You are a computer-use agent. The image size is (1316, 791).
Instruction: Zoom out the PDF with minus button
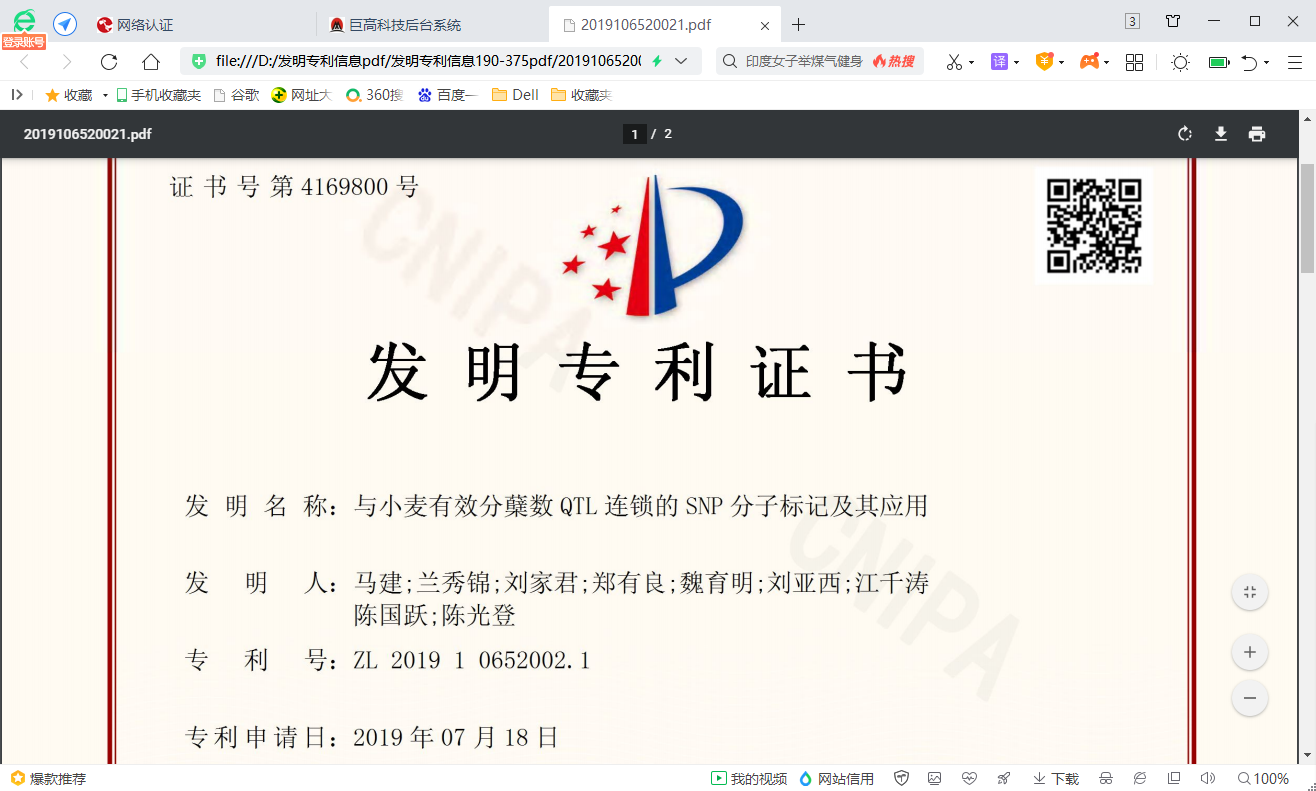tap(1250, 697)
